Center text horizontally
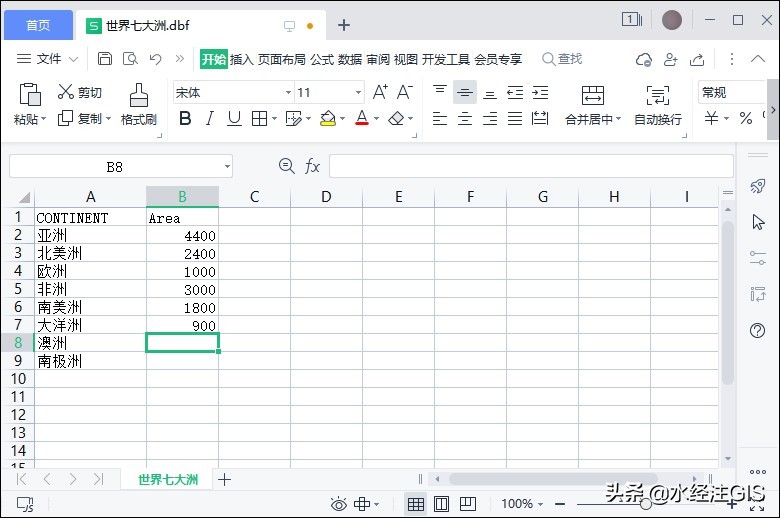This screenshot has width=780, height=518. point(465,118)
